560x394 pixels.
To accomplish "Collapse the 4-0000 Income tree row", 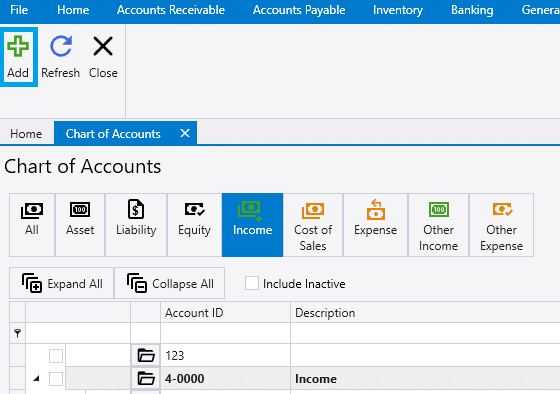I will tap(36, 379).
